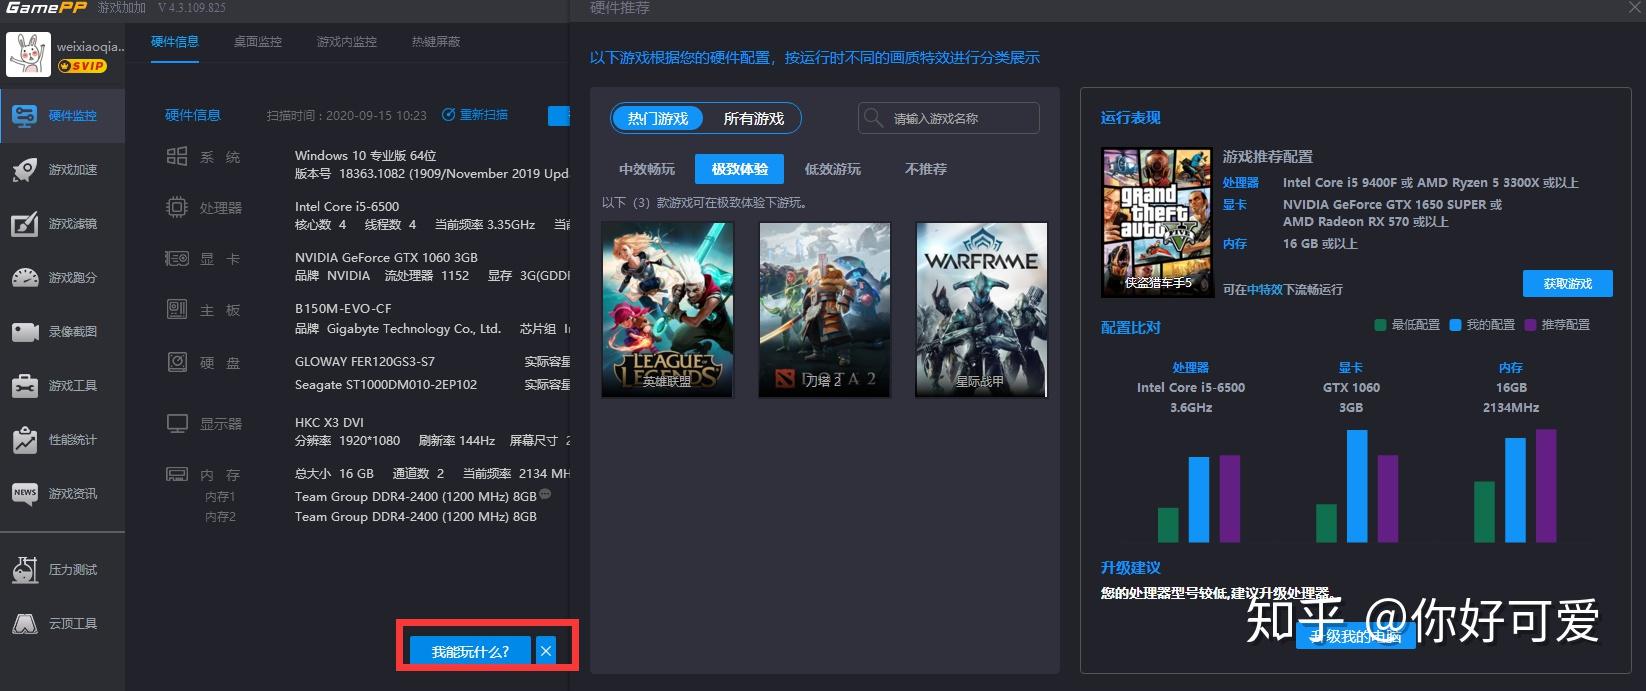1646x691 pixels.
Task: Open DOTA 2 game thumbnail
Action: point(824,310)
